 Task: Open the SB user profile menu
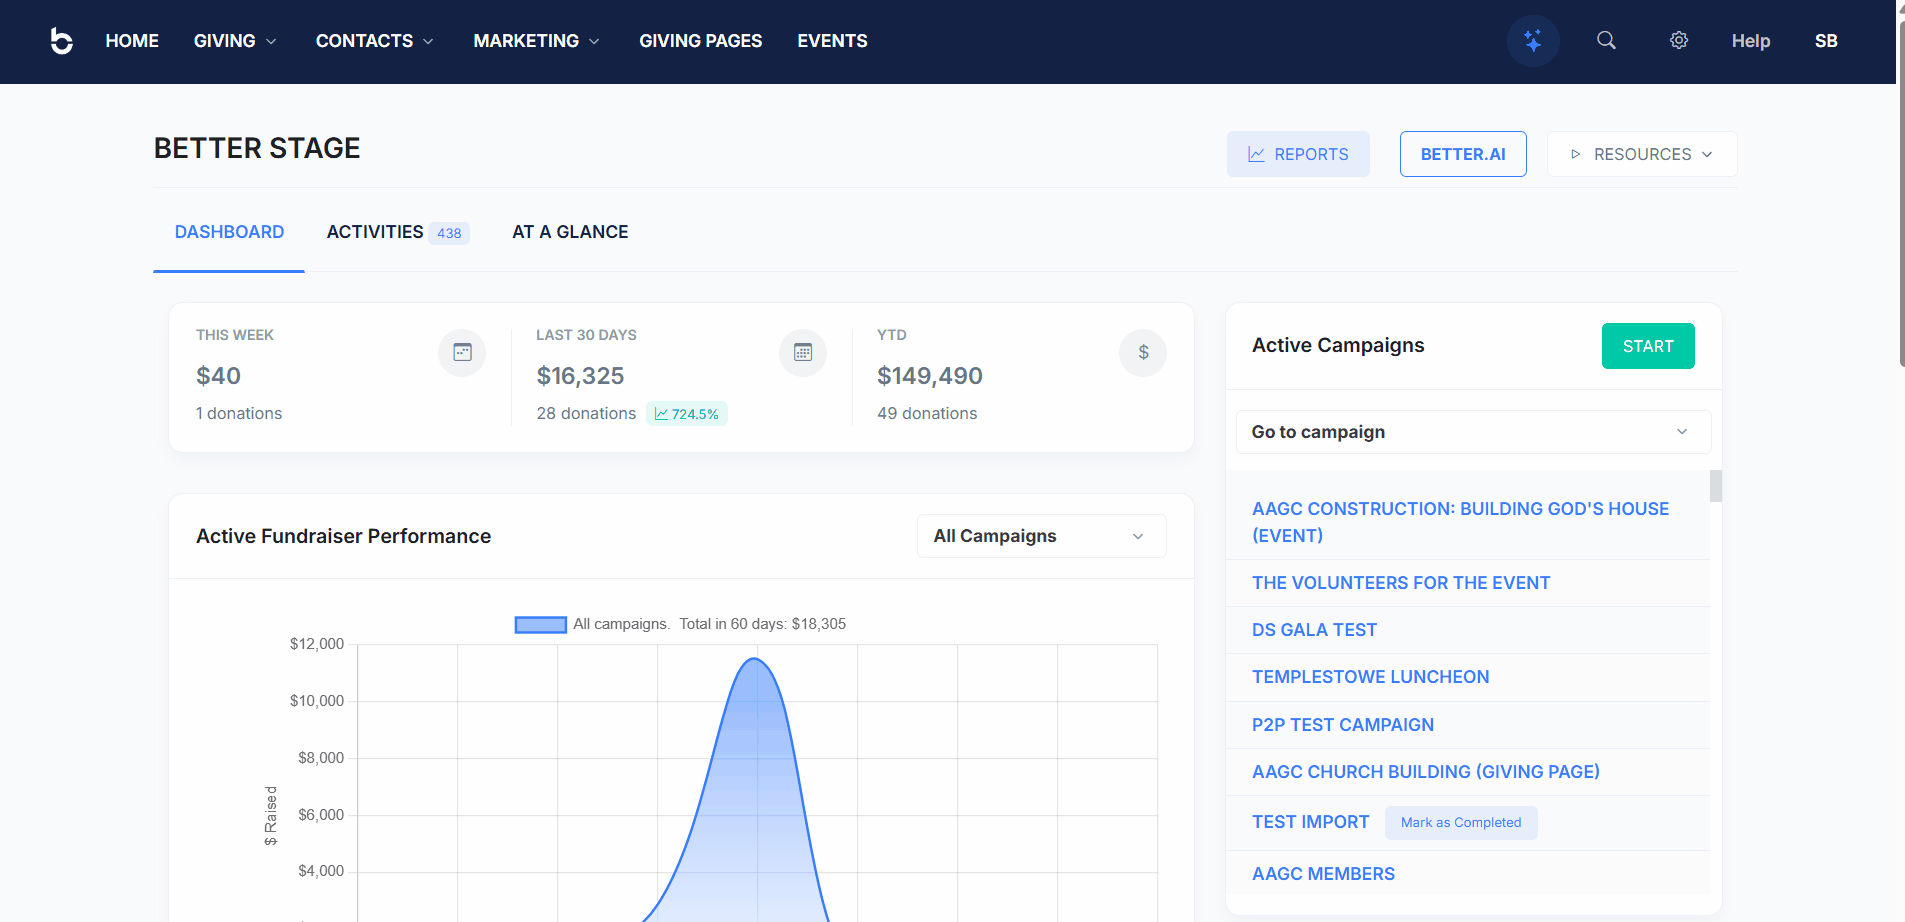(1826, 41)
